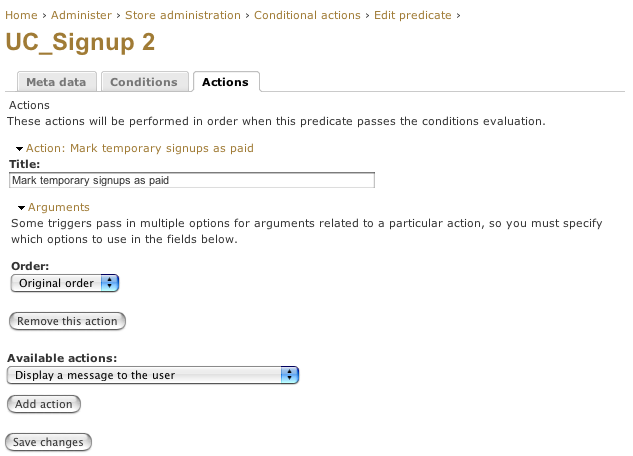
Task: Save changes to the predicate
Action: (x=48, y=442)
